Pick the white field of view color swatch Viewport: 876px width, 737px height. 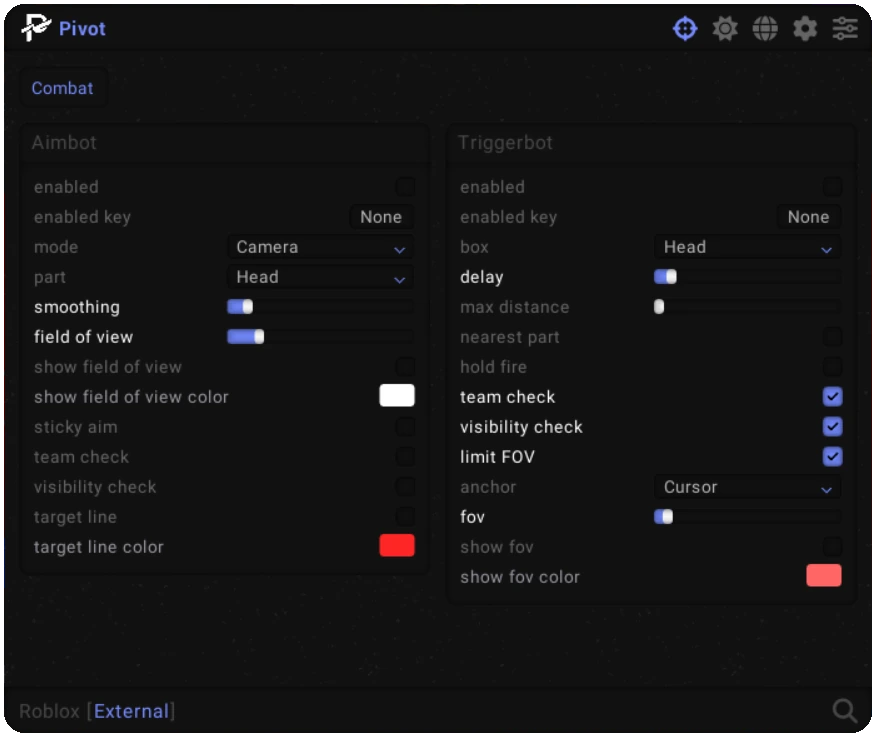click(397, 396)
